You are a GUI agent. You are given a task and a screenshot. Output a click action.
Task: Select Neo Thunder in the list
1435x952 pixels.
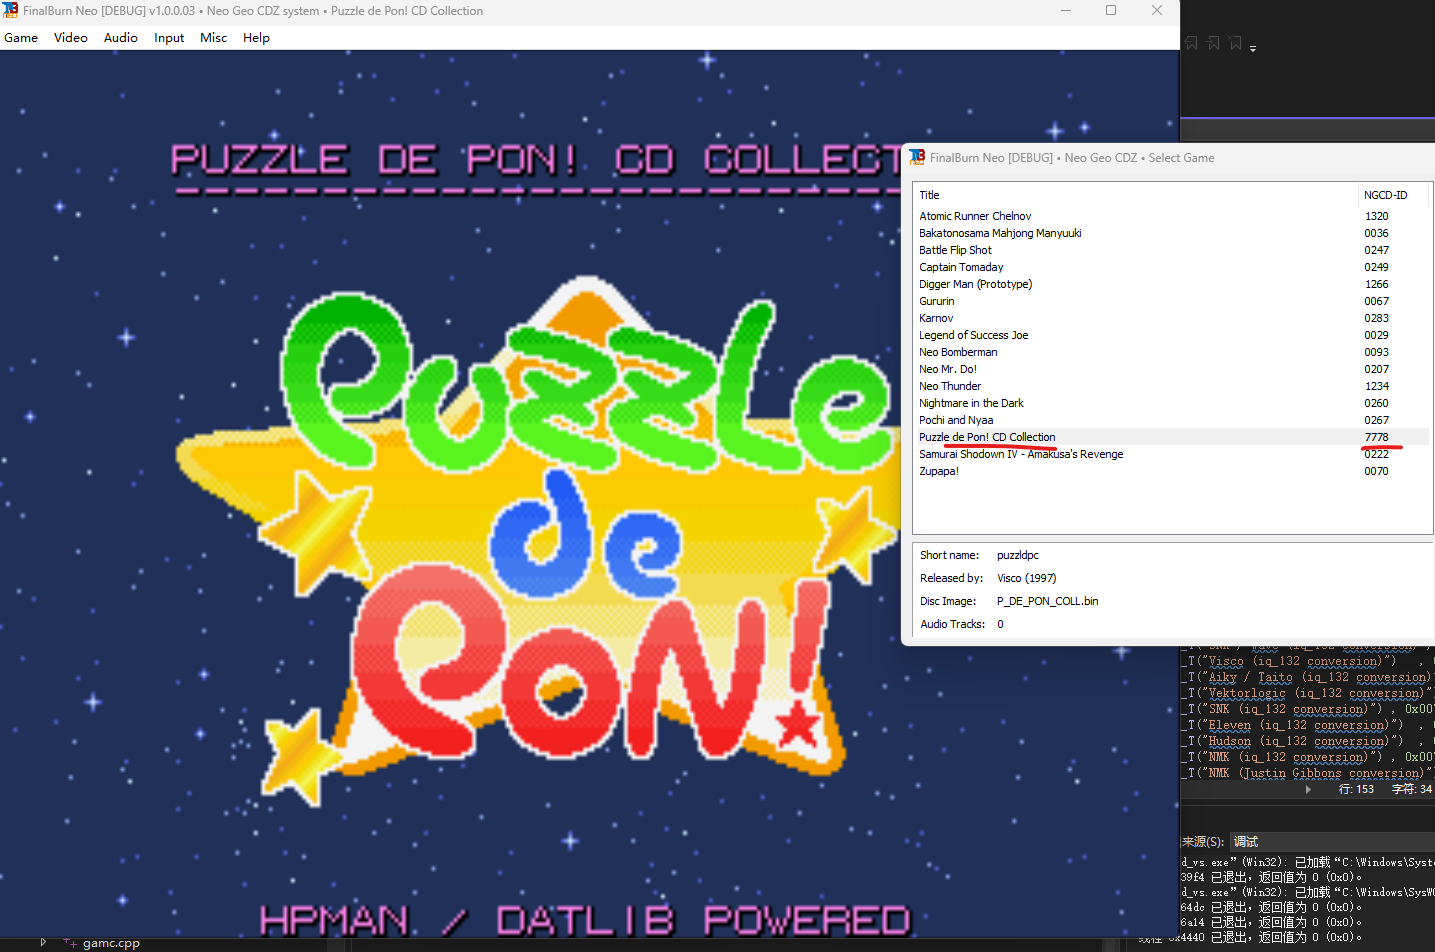(950, 386)
